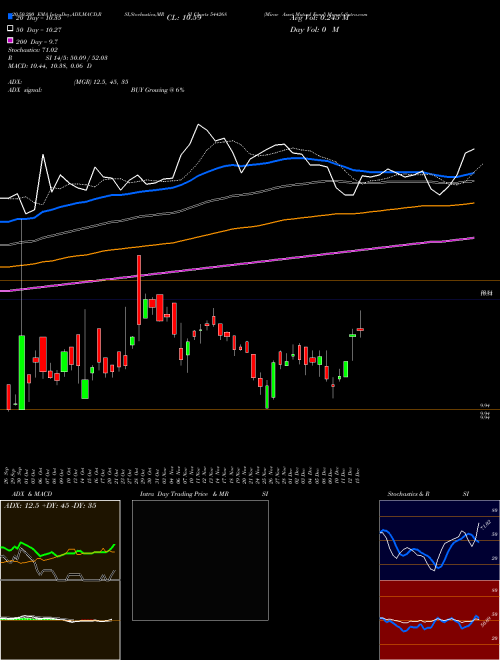
Task: Click the 'Stochastics & RSI' panel title
Action: [428, 494]
